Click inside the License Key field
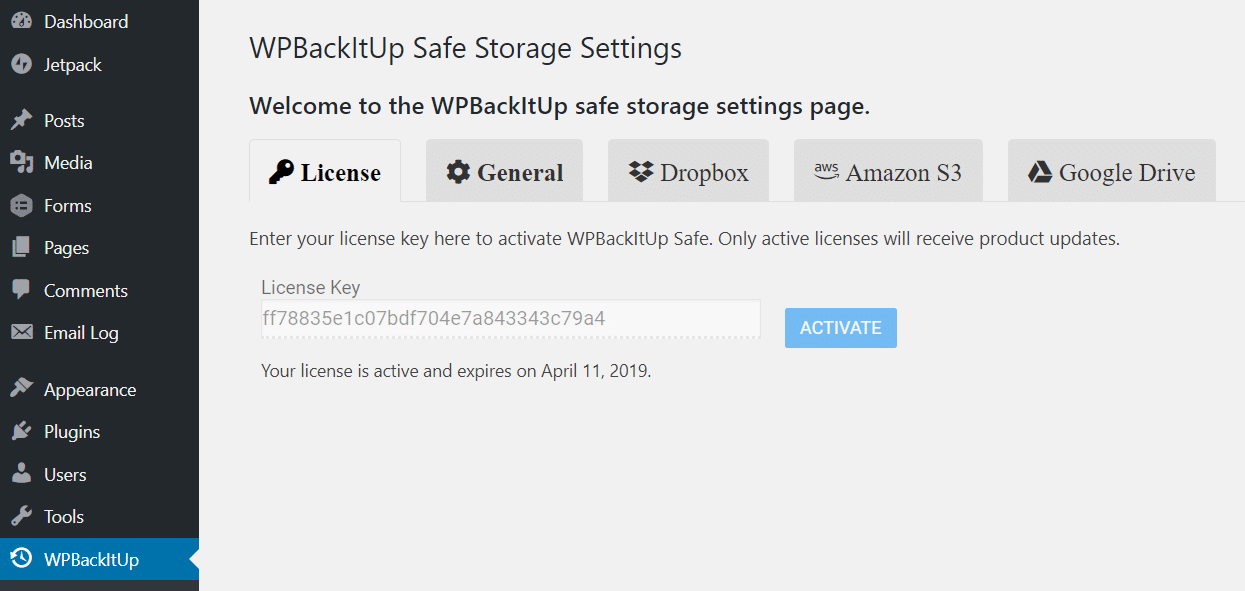The height and width of the screenshot is (591, 1245). (511, 319)
